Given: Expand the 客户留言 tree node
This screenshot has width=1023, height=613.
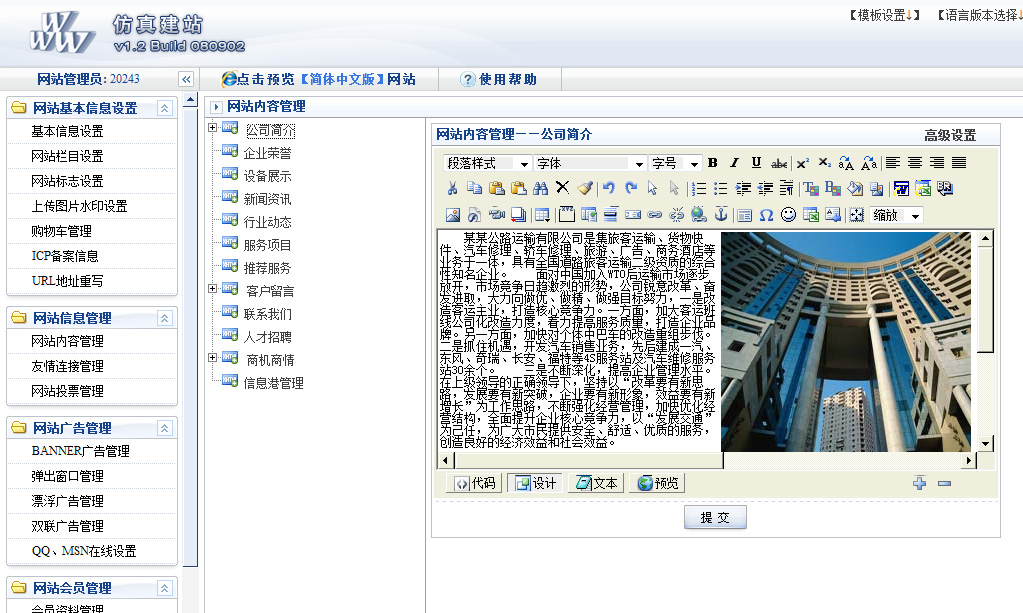Looking at the screenshot, I should click(212, 289).
